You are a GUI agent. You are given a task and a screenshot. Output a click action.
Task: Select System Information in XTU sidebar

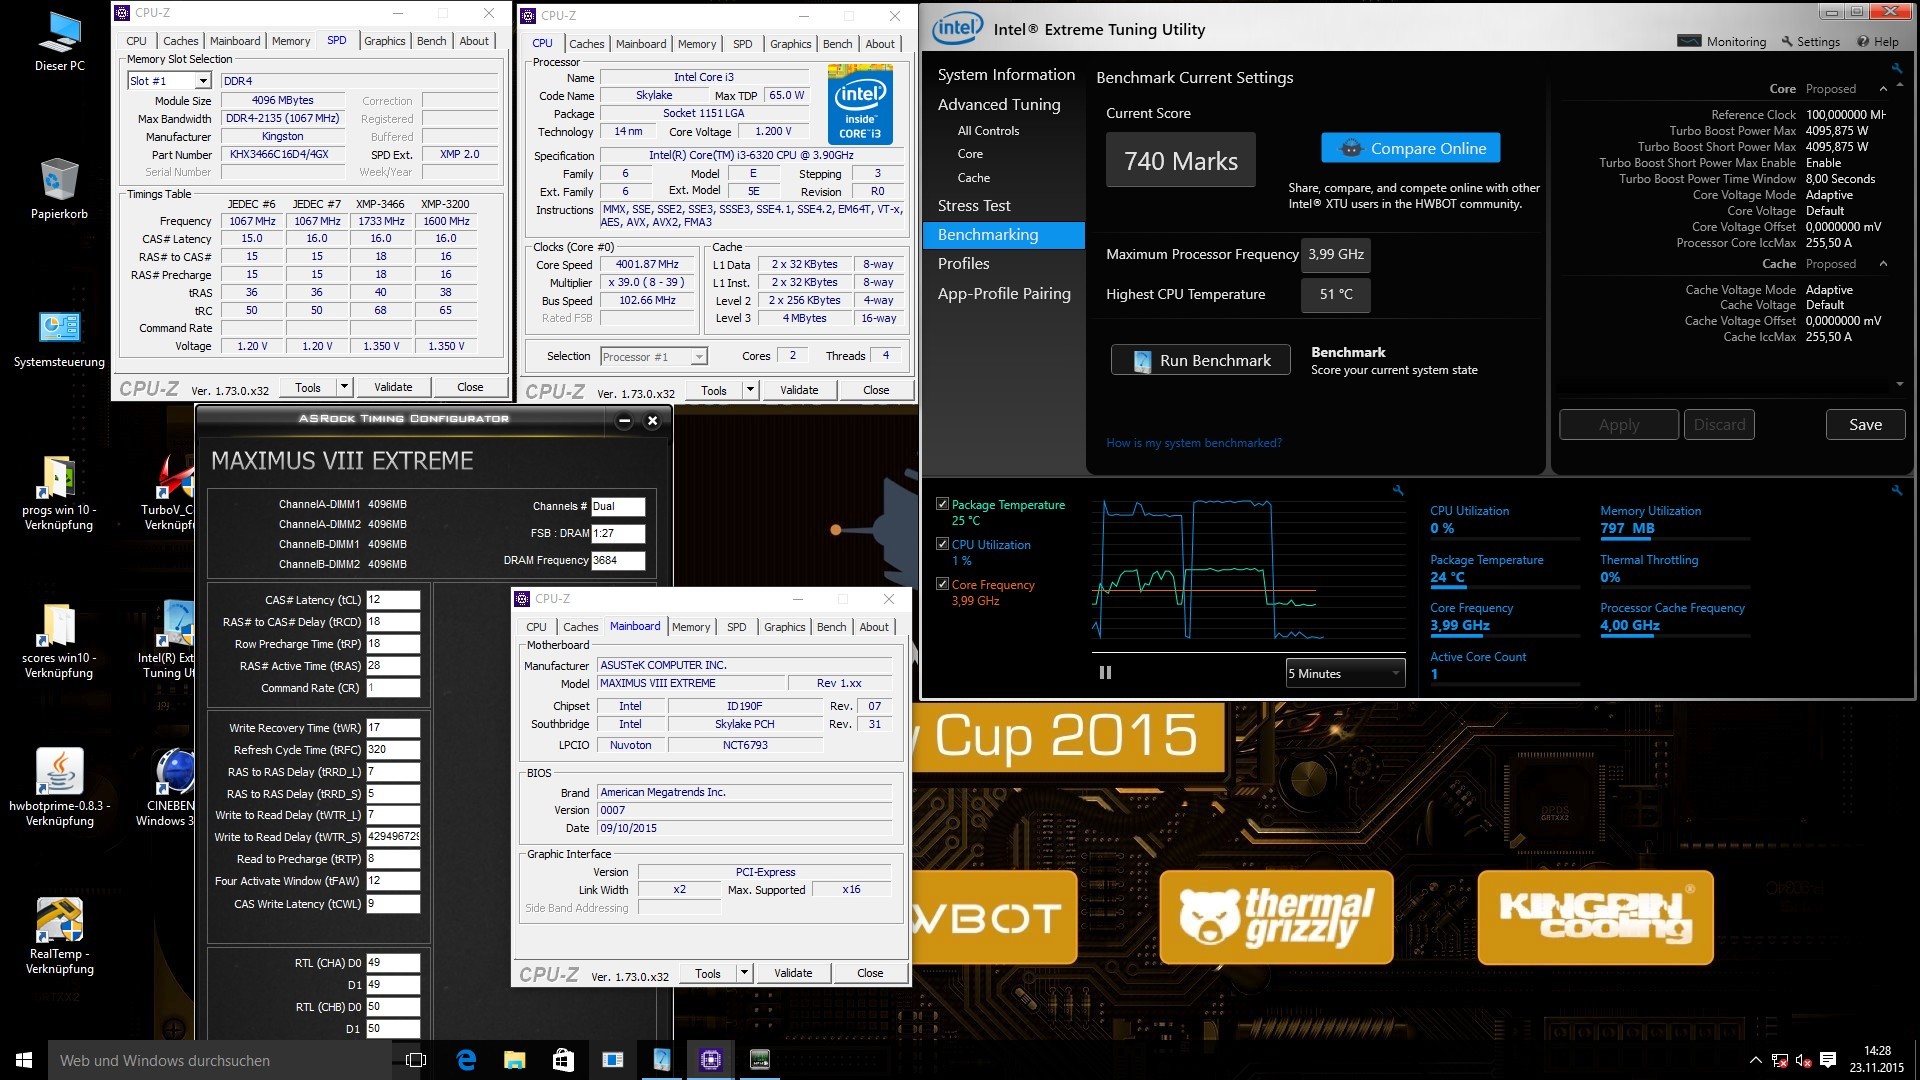pos(1006,75)
